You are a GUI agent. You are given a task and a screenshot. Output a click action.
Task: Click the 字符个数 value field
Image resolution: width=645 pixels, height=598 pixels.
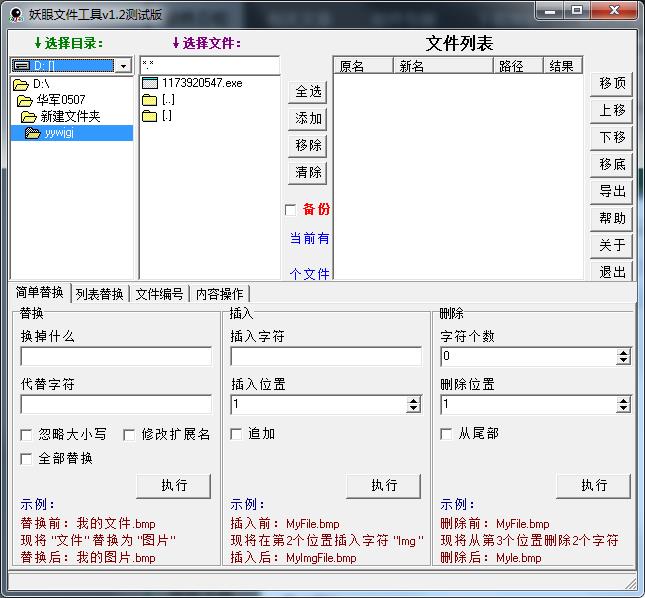click(529, 357)
